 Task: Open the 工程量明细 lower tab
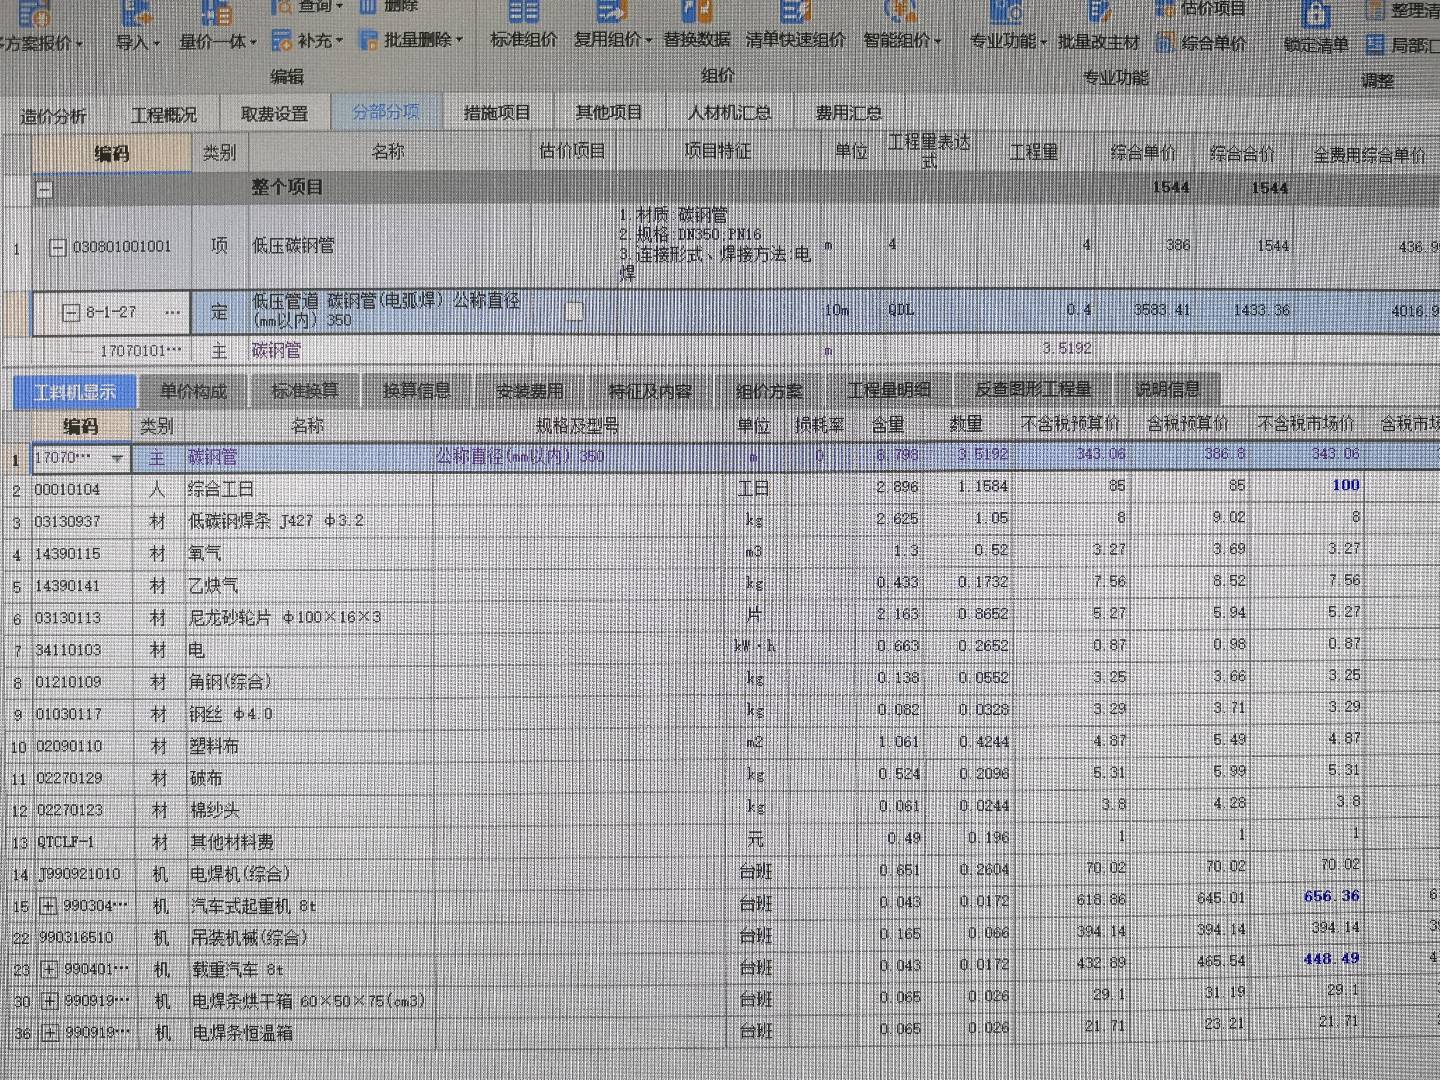pyautogui.click(x=889, y=390)
